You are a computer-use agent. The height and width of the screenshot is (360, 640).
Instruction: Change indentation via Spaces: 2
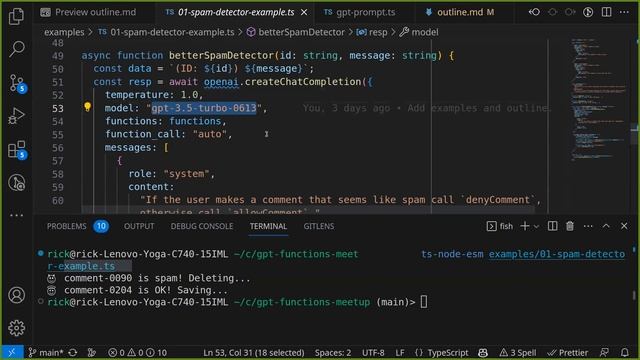pyautogui.click(x=333, y=352)
